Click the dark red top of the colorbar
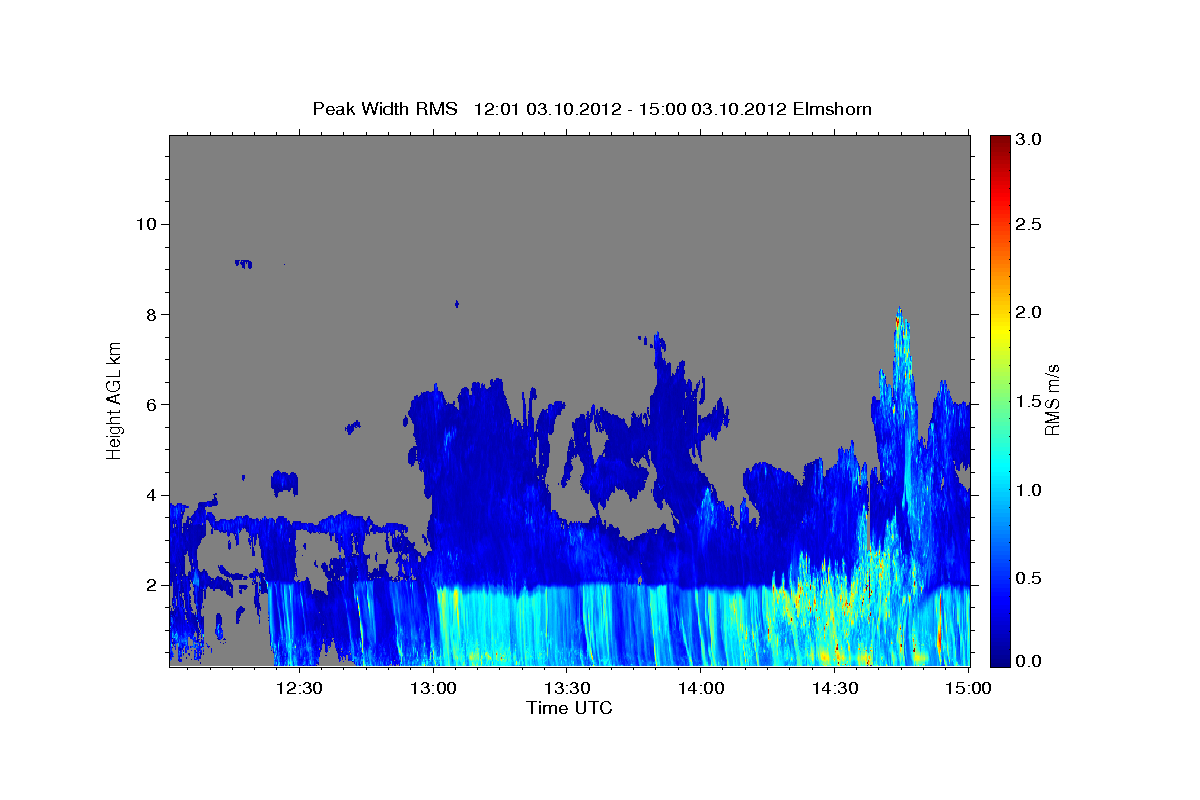Viewport: 1200px width, 800px height. point(999,143)
